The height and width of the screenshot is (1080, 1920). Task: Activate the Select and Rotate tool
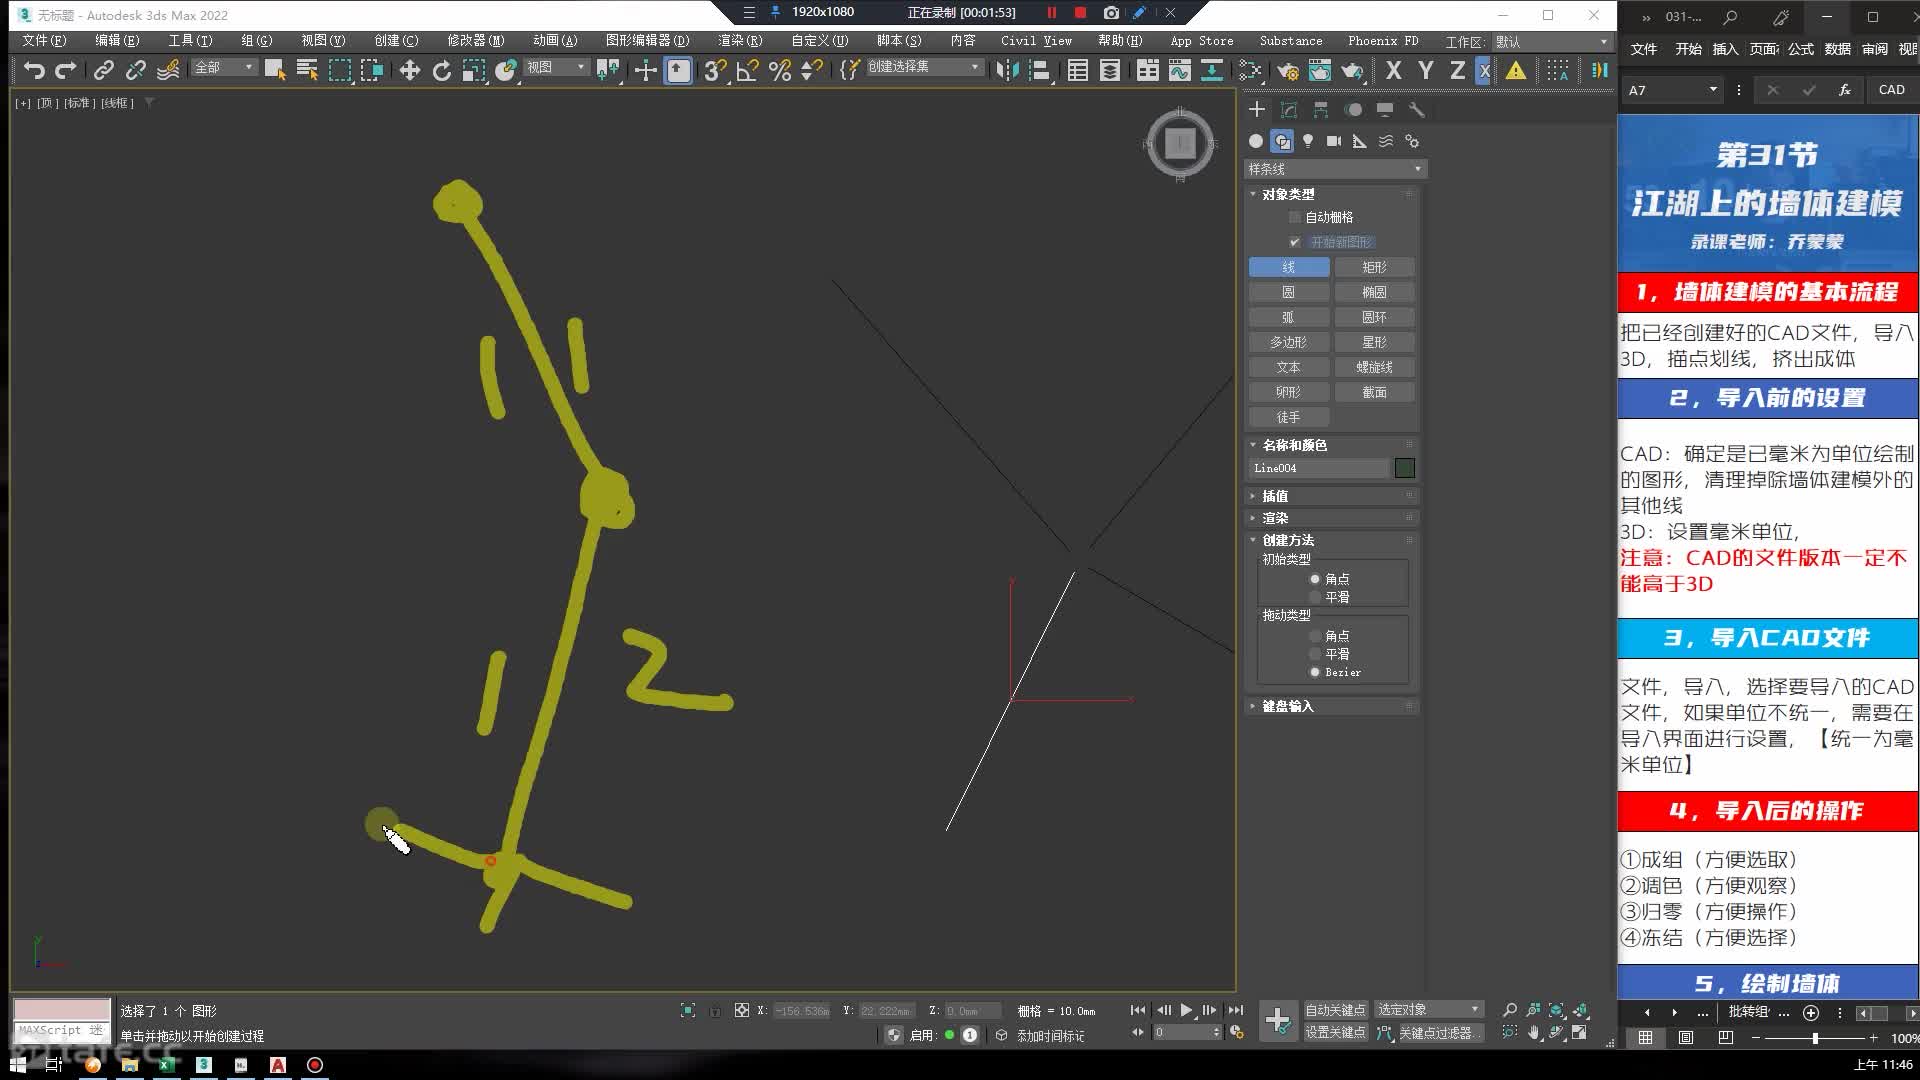coord(441,70)
